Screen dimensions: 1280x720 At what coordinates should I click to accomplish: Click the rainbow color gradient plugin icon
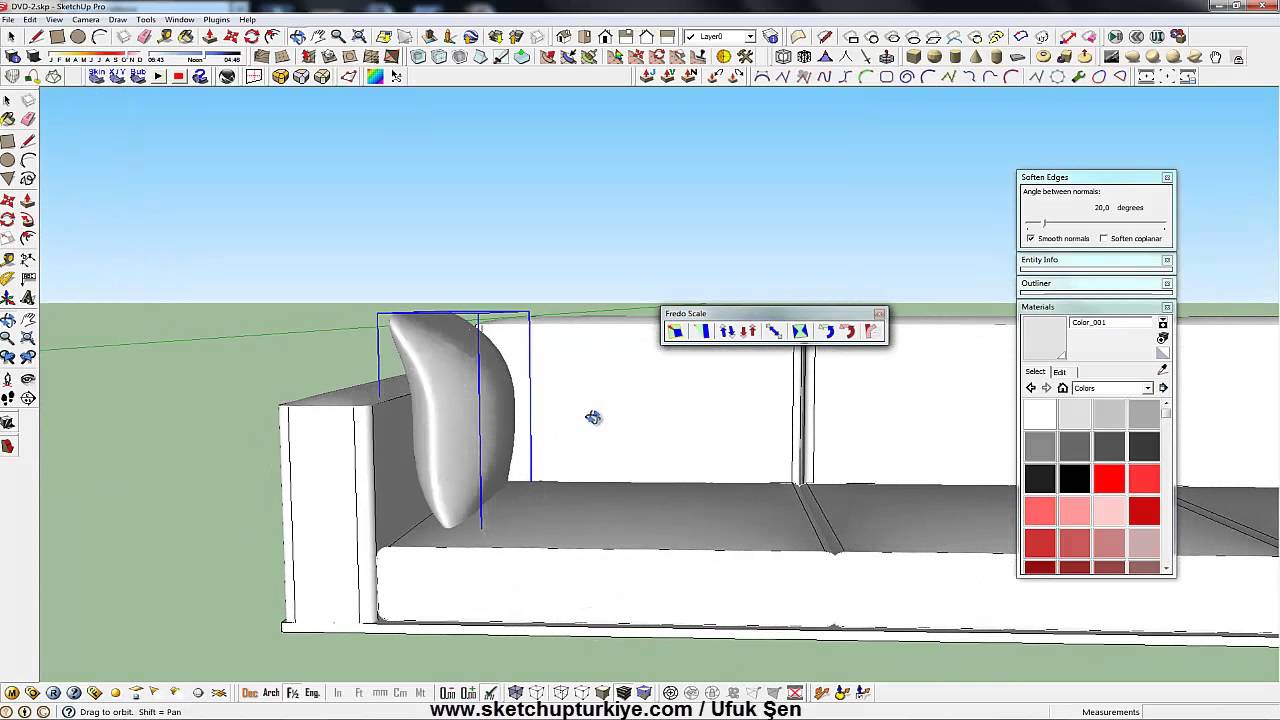pyautogui.click(x=375, y=76)
